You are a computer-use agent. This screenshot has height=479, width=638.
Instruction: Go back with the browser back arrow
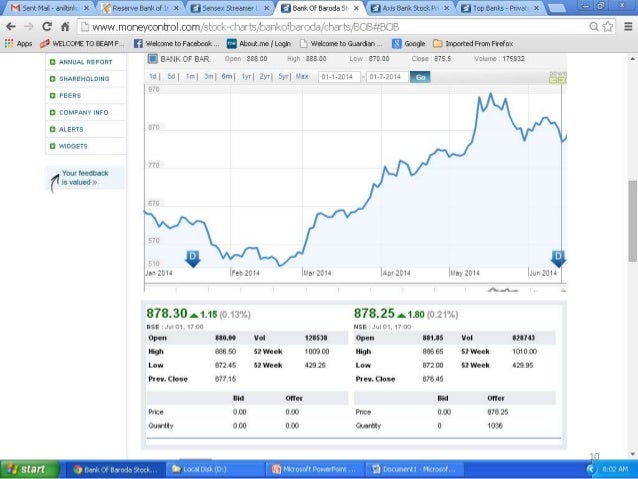click(11, 27)
